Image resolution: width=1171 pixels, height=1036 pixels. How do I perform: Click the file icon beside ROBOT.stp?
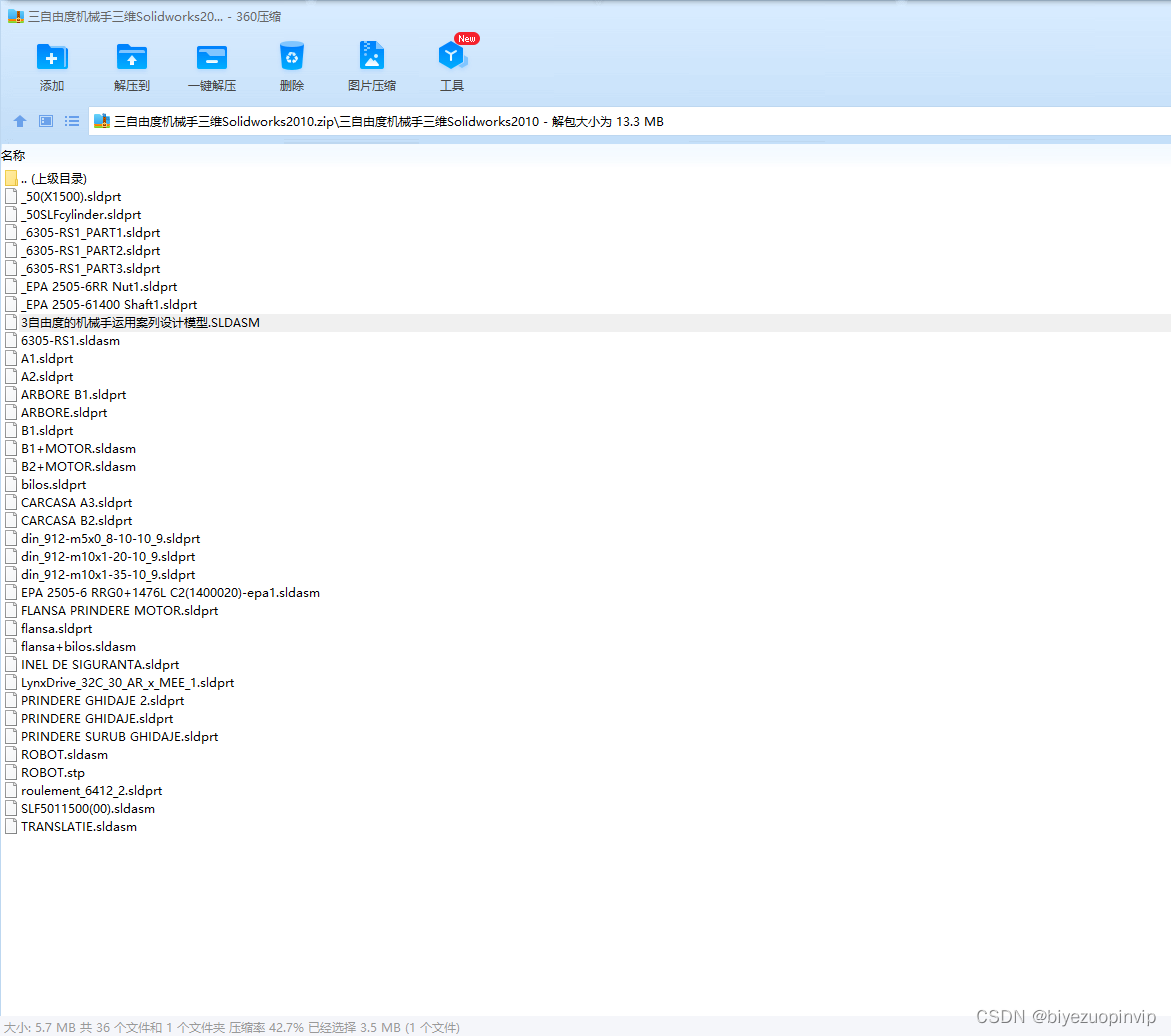pos(11,772)
